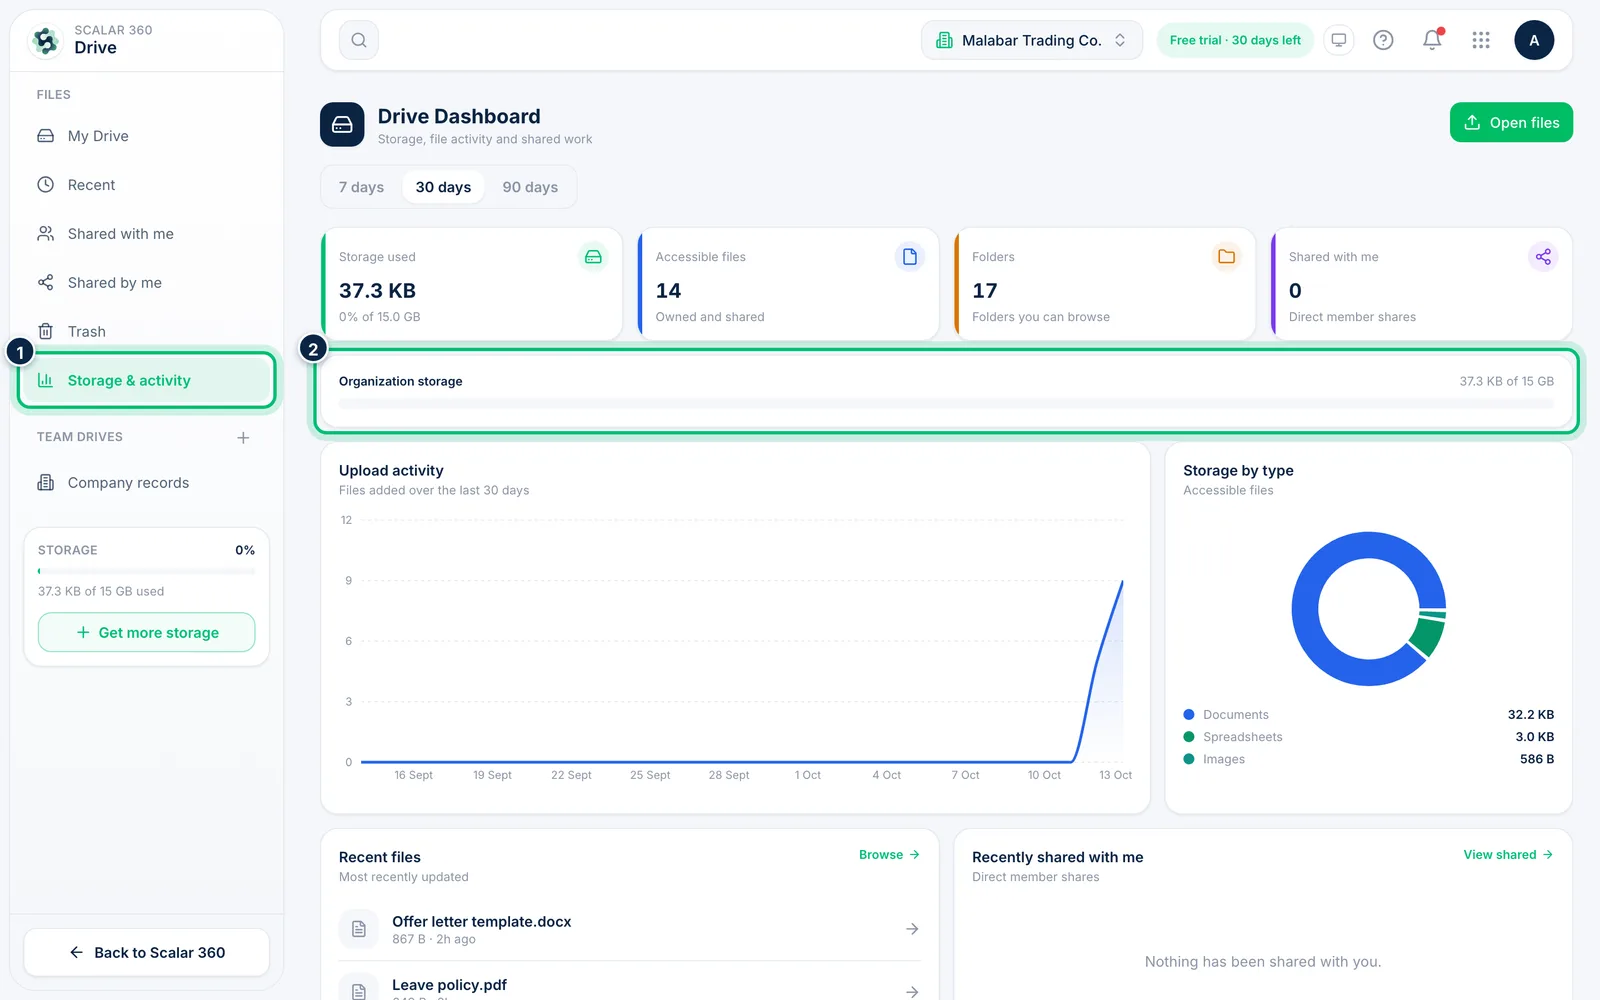Open Recent files in sidebar

(146, 185)
